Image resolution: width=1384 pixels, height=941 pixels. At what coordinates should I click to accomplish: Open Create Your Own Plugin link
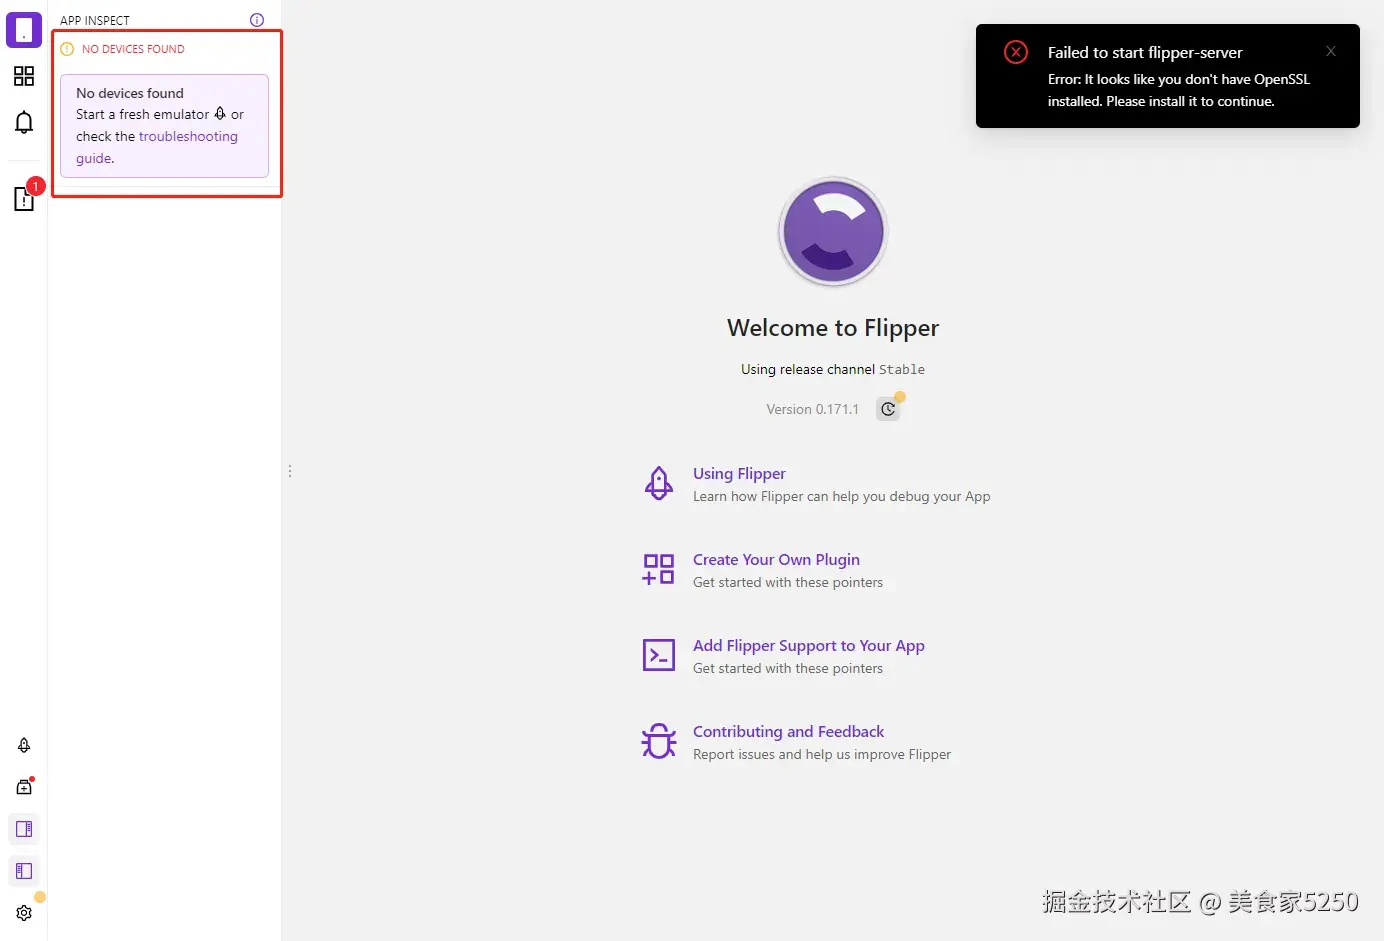pos(776,560)
